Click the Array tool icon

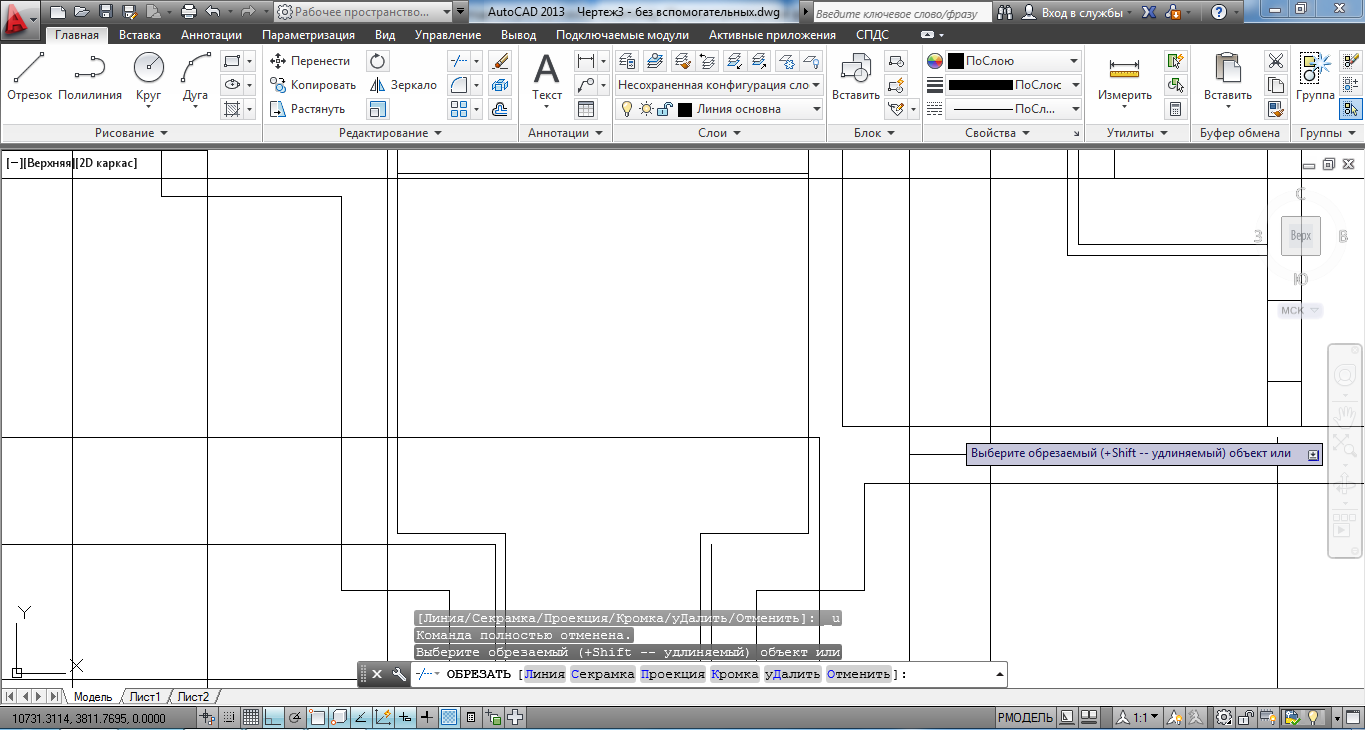pyautogui.click(x=459, y=109)
